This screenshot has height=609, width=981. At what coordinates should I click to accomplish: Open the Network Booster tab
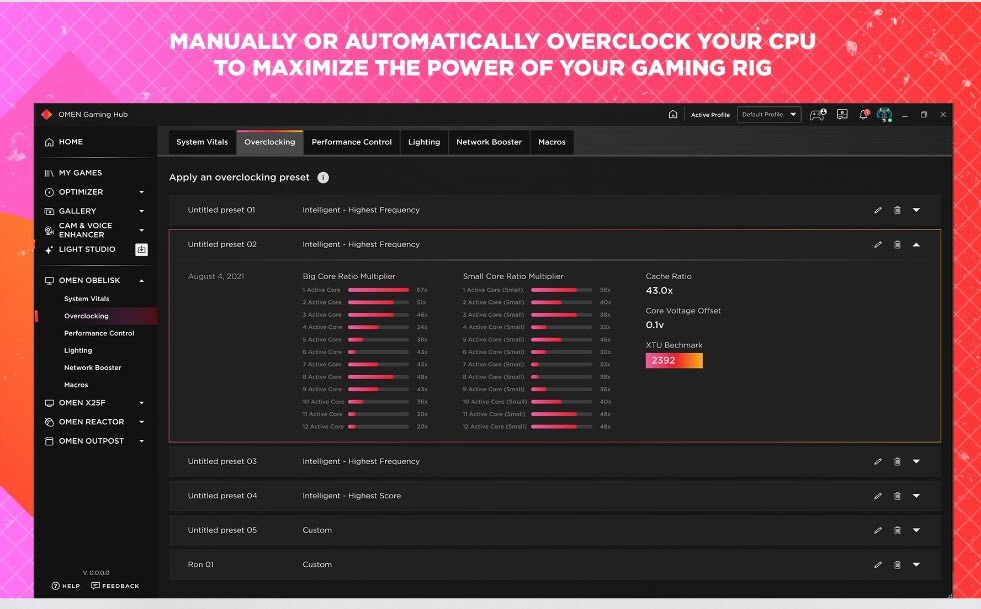point(489,142)
